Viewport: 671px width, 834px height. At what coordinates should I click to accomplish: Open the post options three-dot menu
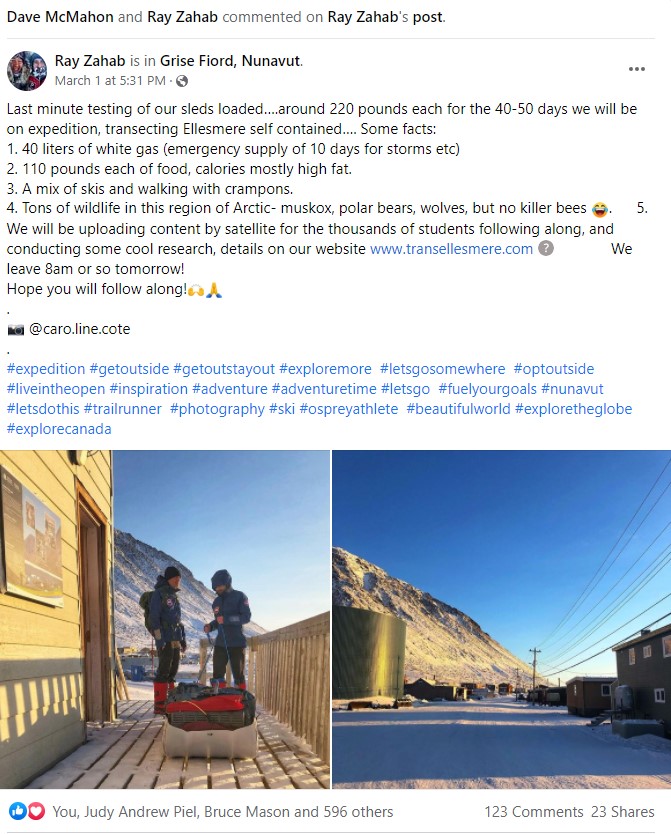[636, 69]
